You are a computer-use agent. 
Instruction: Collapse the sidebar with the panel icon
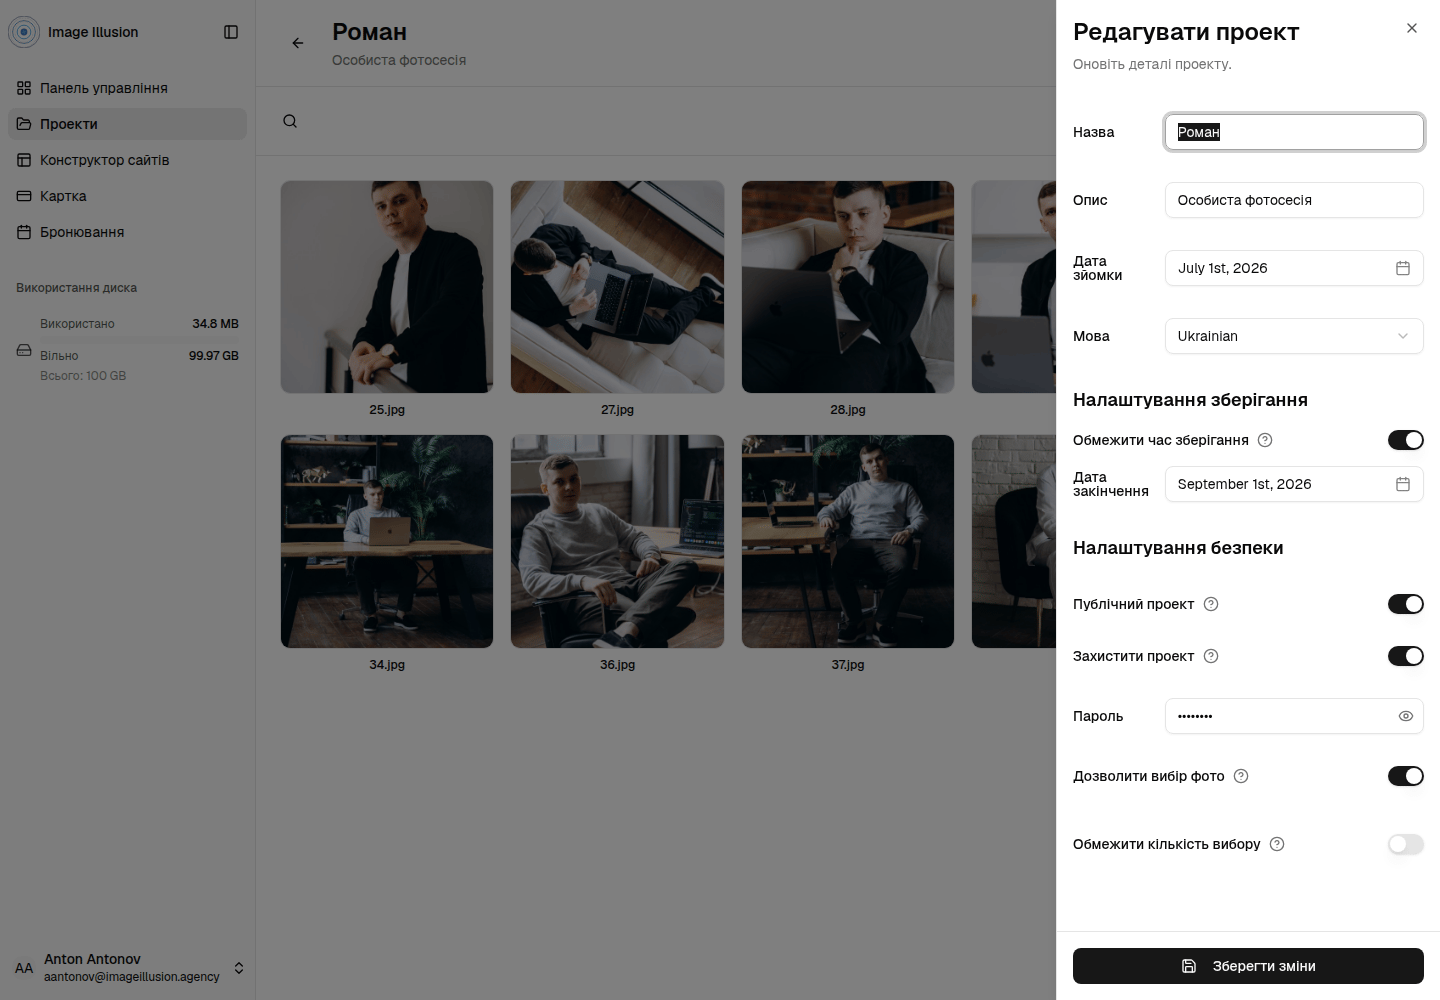click(231, 32)
